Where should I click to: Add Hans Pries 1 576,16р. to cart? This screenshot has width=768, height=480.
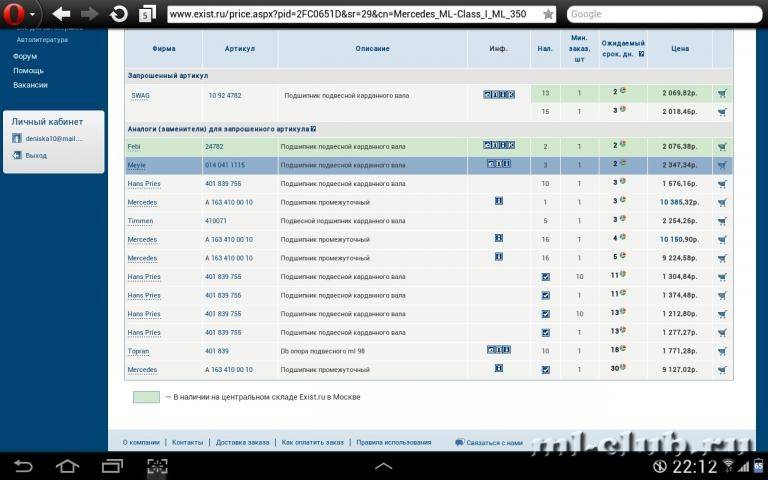[x=722, y=184]
